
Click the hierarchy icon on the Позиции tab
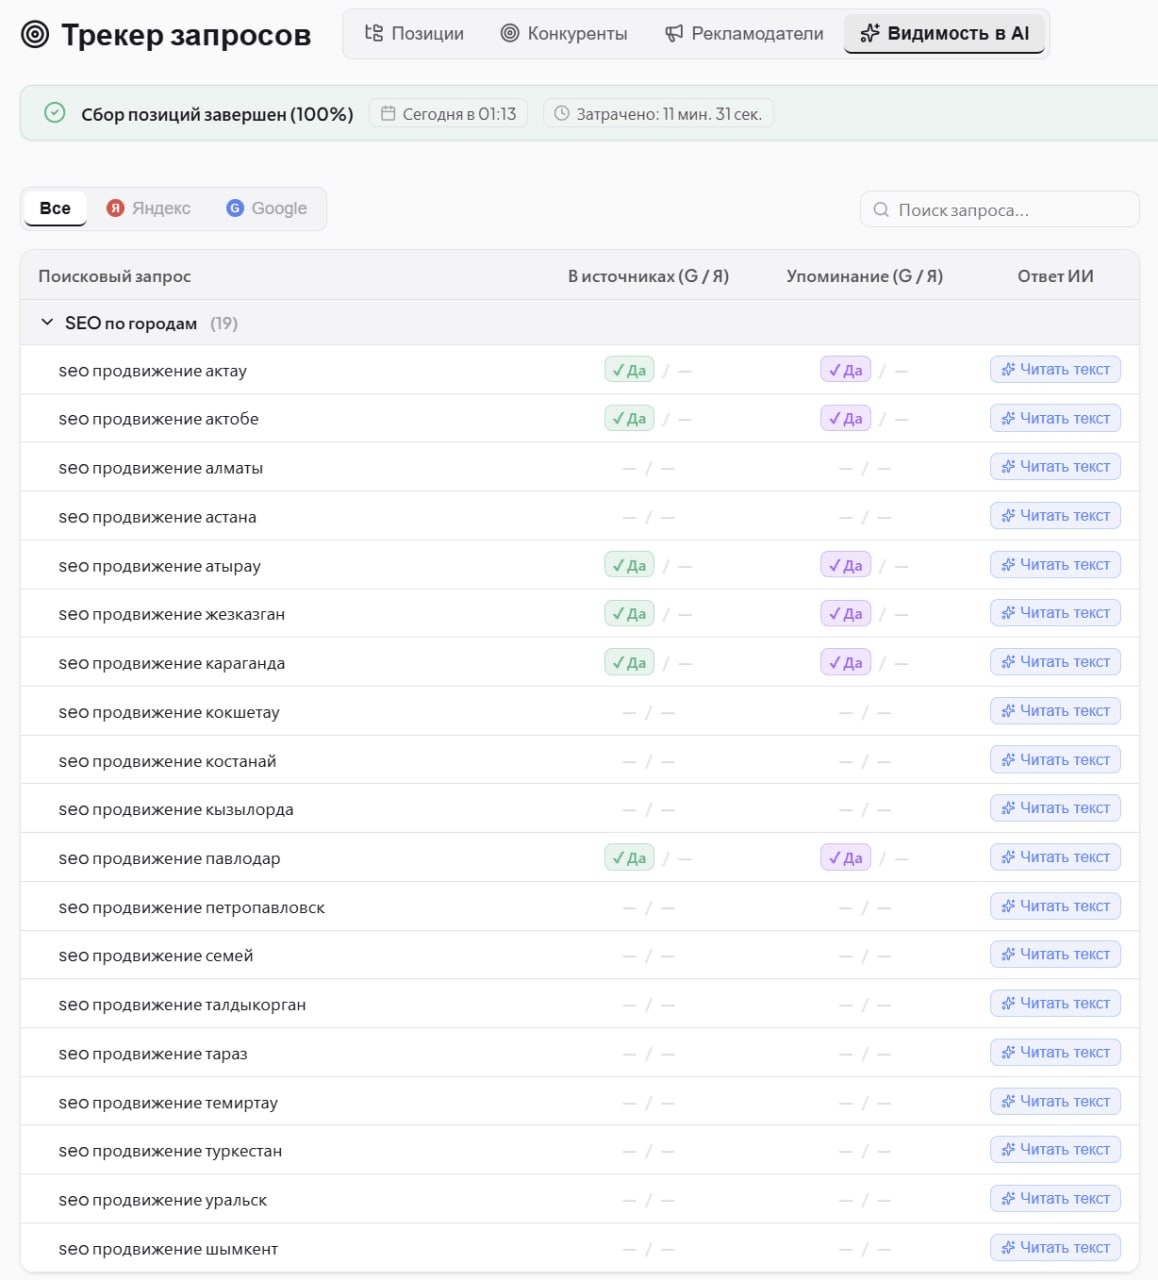374,33
